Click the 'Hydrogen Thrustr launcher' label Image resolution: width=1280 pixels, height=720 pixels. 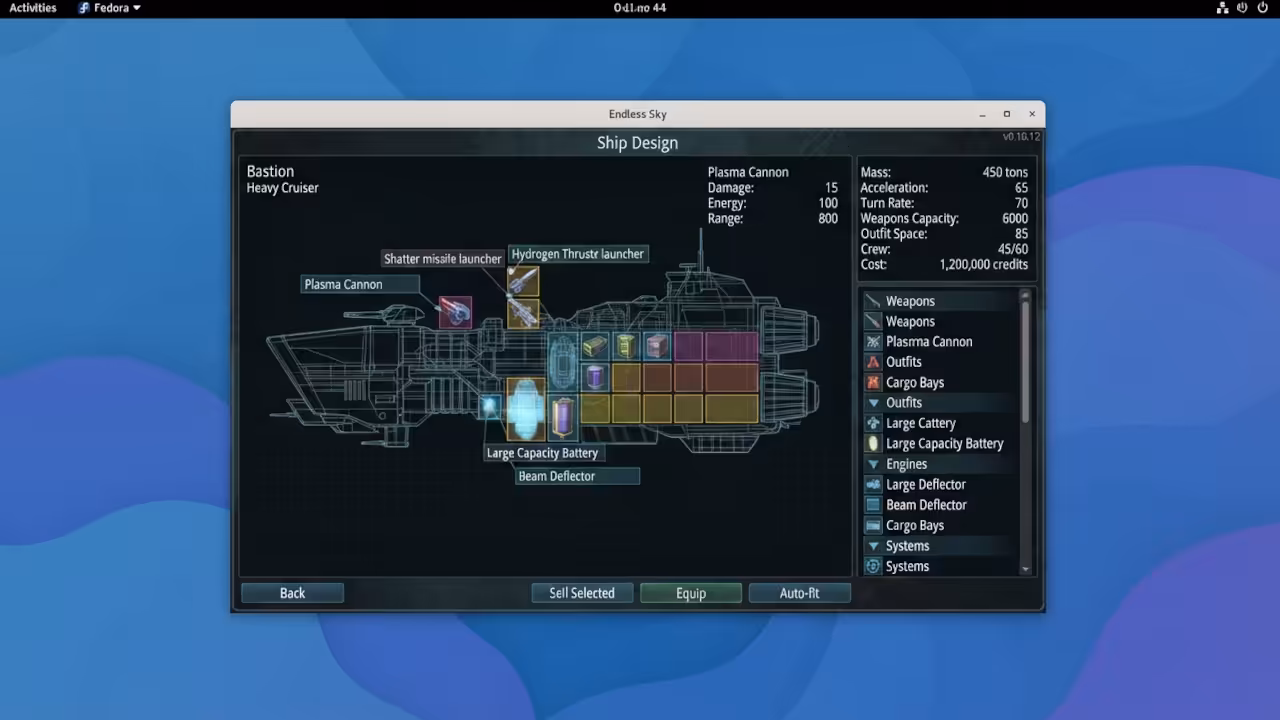pos(578,254)
